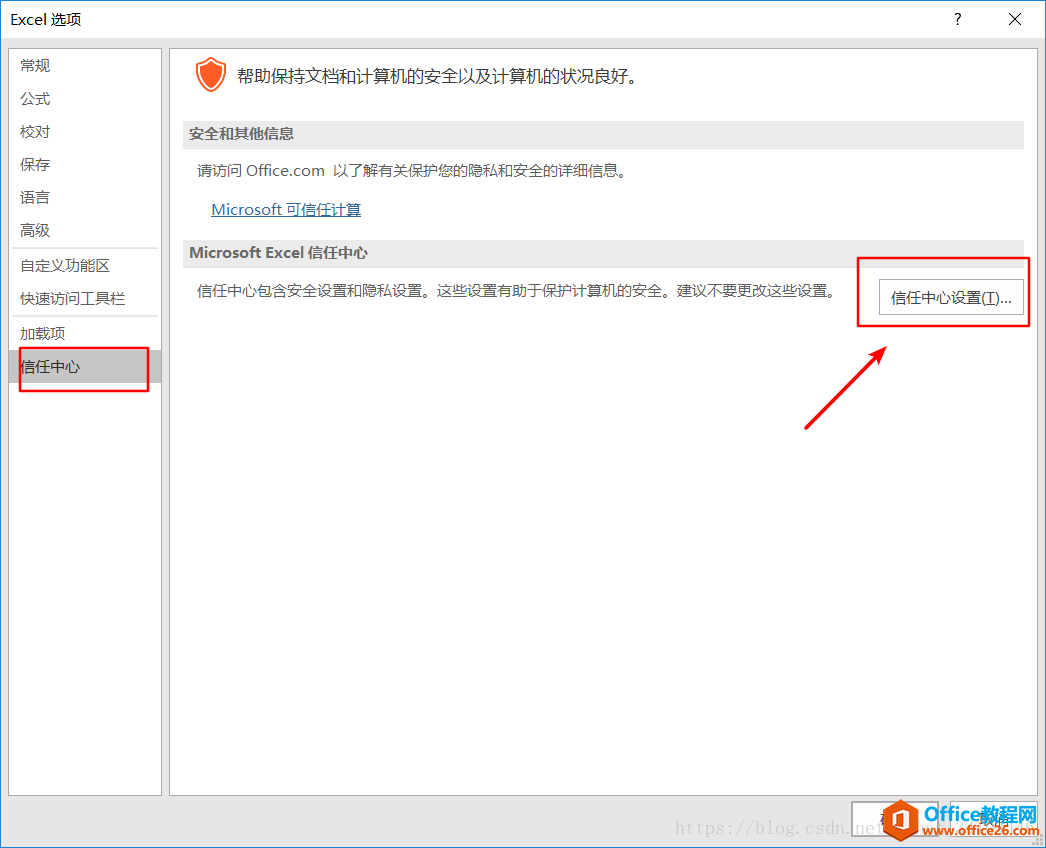Open the 保存 options page
The height and width of the screenshot is (848, 1046).
click(x=34, y=164)
